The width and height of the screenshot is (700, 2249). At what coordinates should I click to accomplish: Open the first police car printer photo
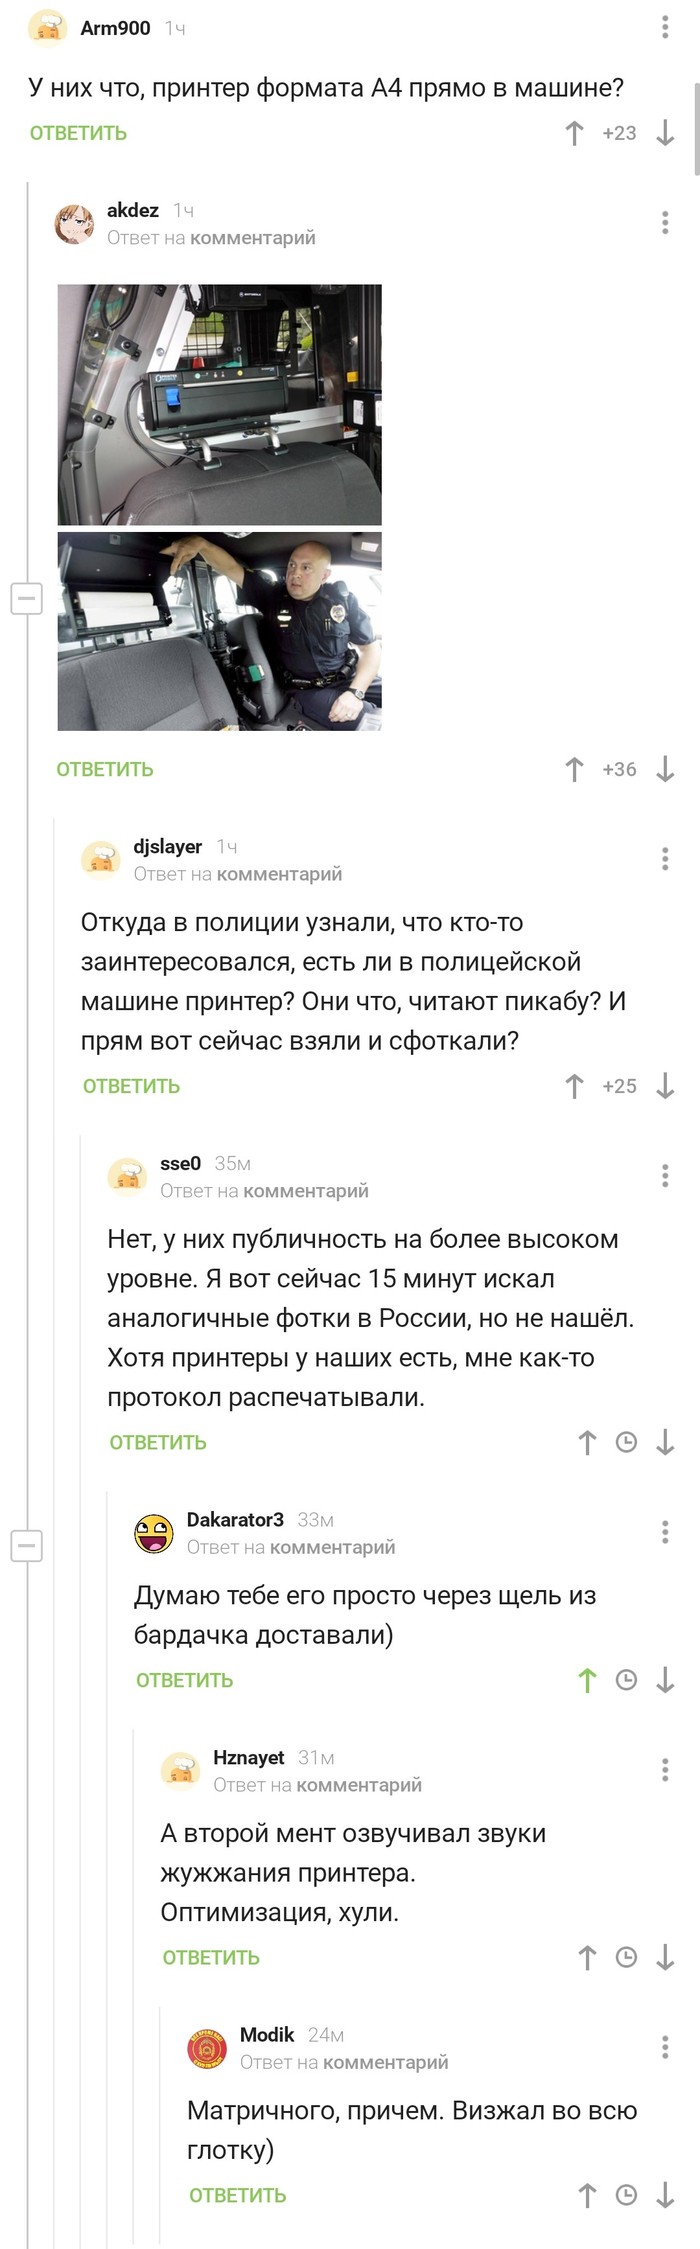point(221,405)
